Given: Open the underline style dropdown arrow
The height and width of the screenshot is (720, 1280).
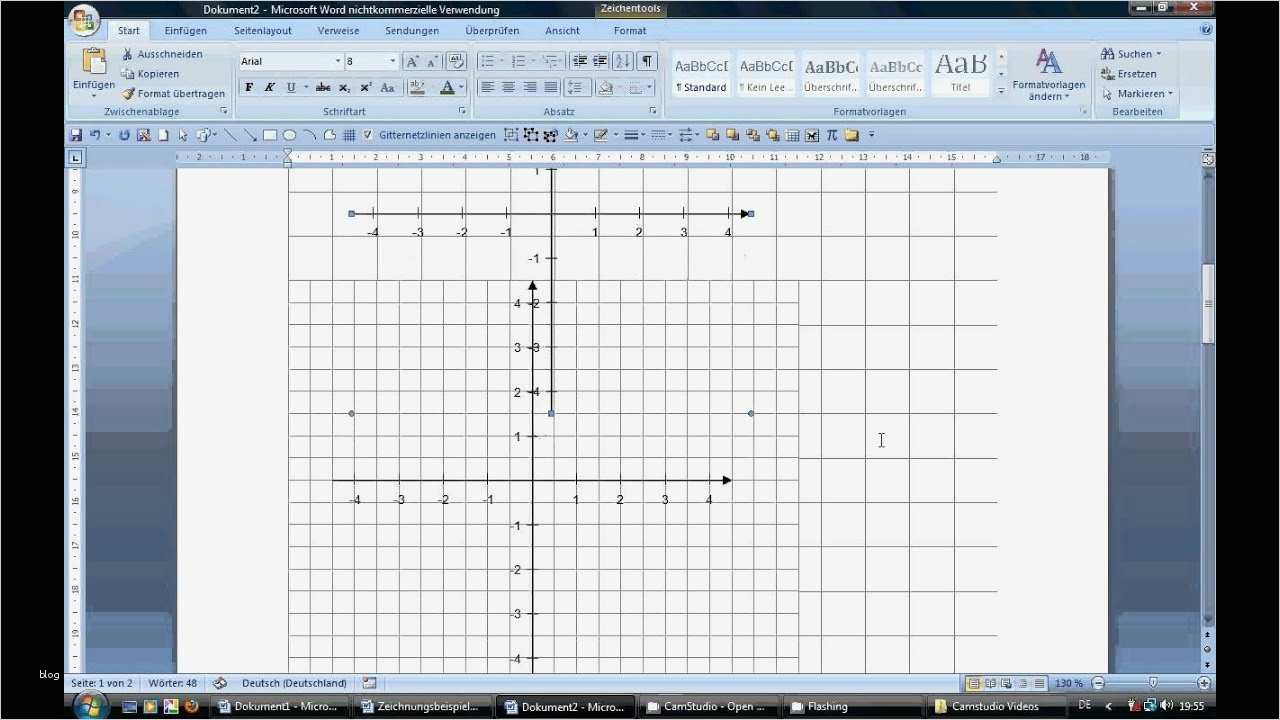Looking at the screenshot, I should coord(305,88).
